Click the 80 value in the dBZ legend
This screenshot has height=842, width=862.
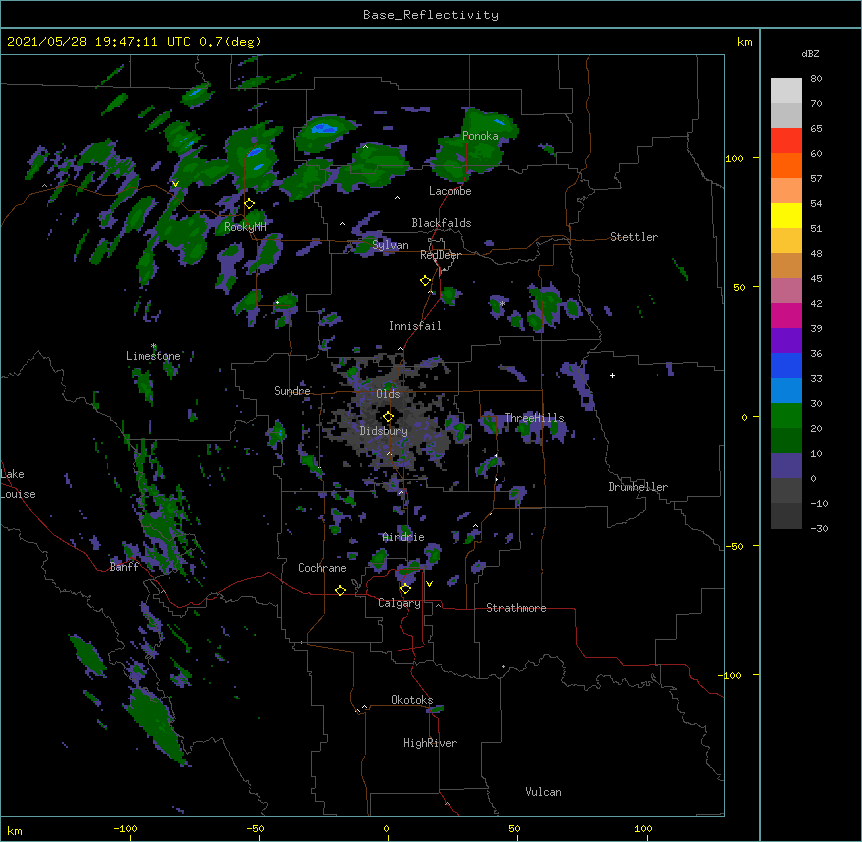(816, 79)
